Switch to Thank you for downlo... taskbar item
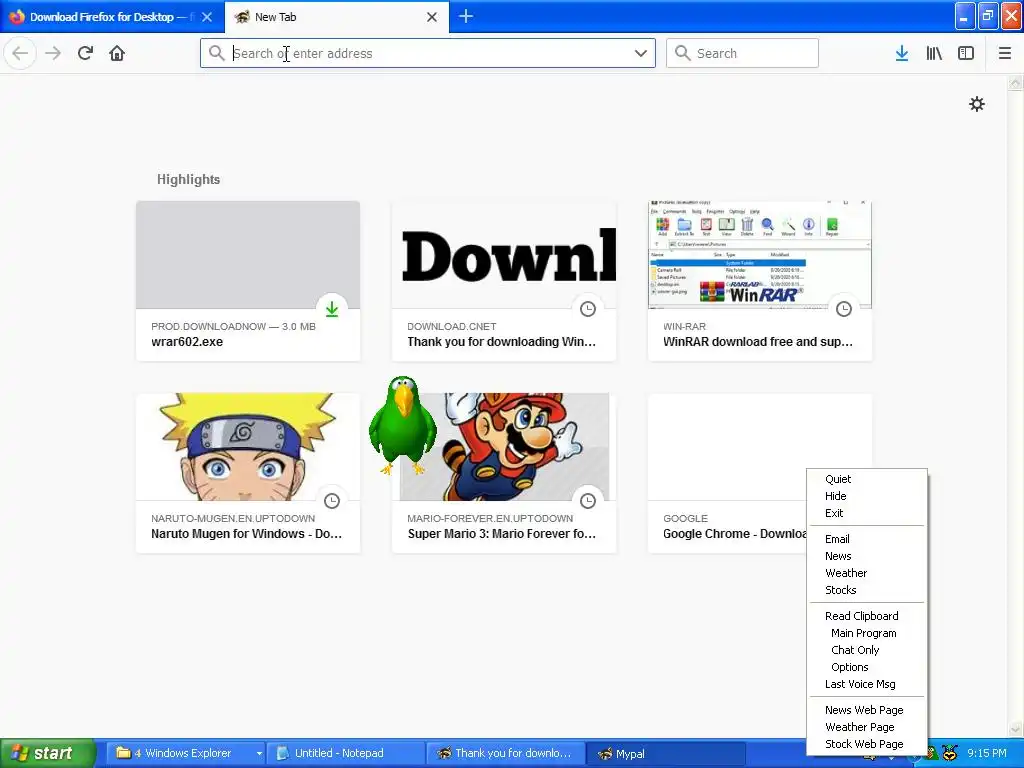Screen dimensions: 1024x768 click(x=506, y=753)
